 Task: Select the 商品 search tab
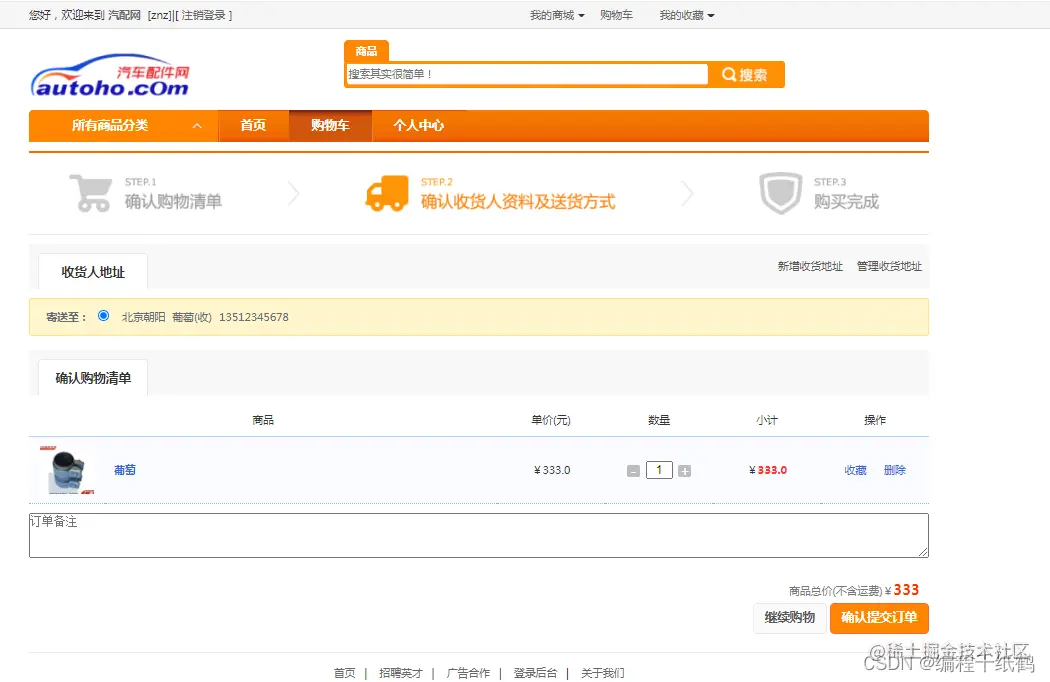(366, 51)
